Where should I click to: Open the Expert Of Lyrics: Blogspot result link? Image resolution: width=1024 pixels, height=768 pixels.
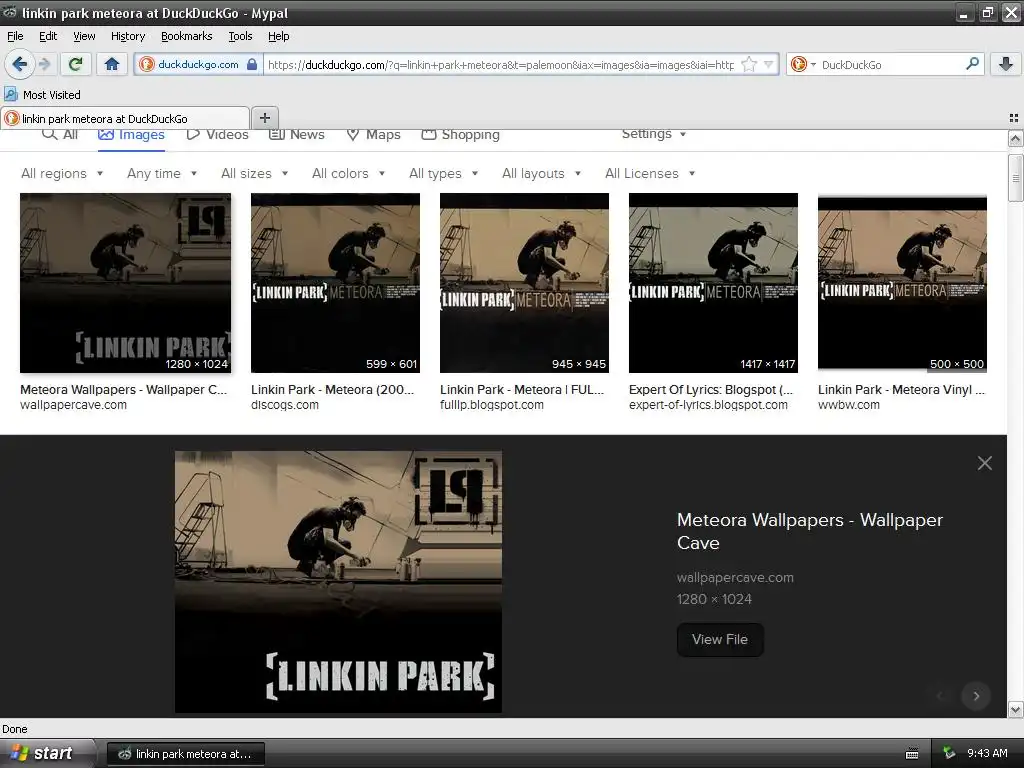pos(711,389)
